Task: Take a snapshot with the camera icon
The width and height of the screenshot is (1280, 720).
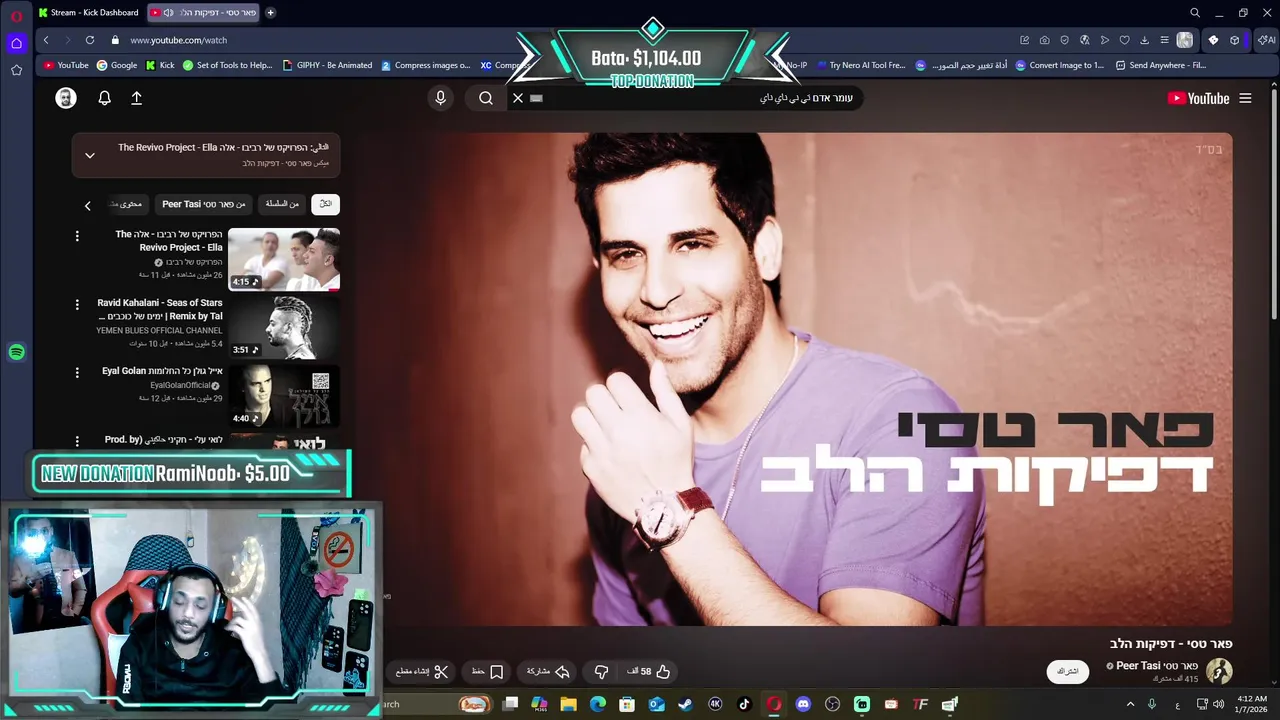Action: click(1044, 40)
